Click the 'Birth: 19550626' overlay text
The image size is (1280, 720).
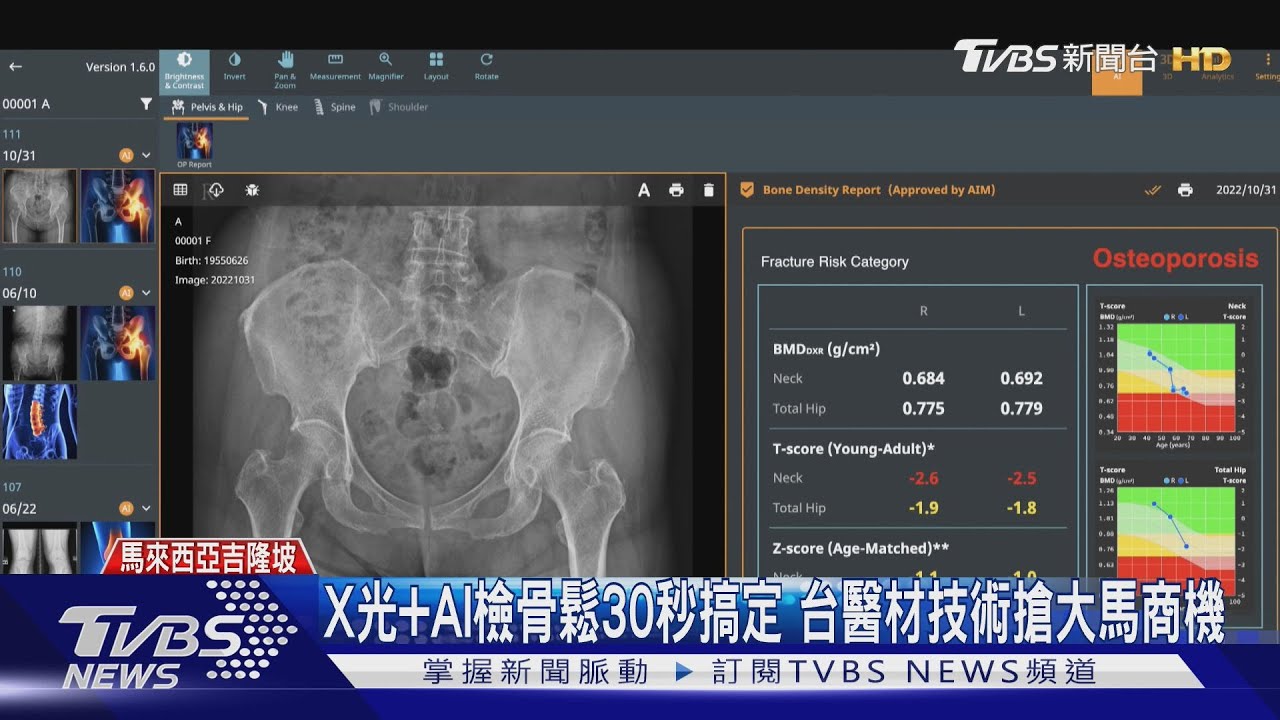click(x=211, y=260)
